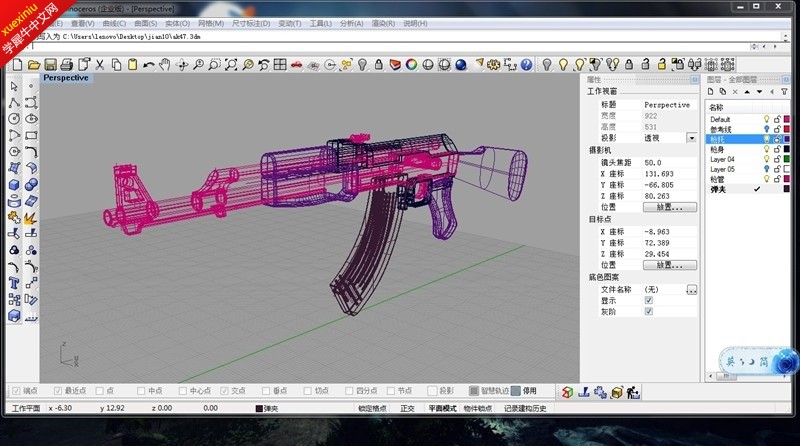Click the Print icon

66,64
